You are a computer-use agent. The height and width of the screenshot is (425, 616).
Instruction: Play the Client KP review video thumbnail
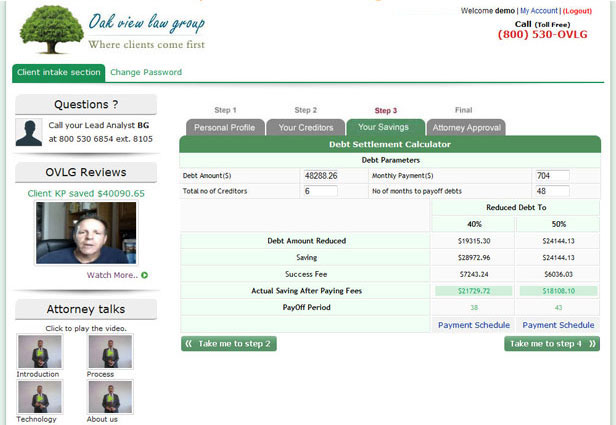(86, 233)
